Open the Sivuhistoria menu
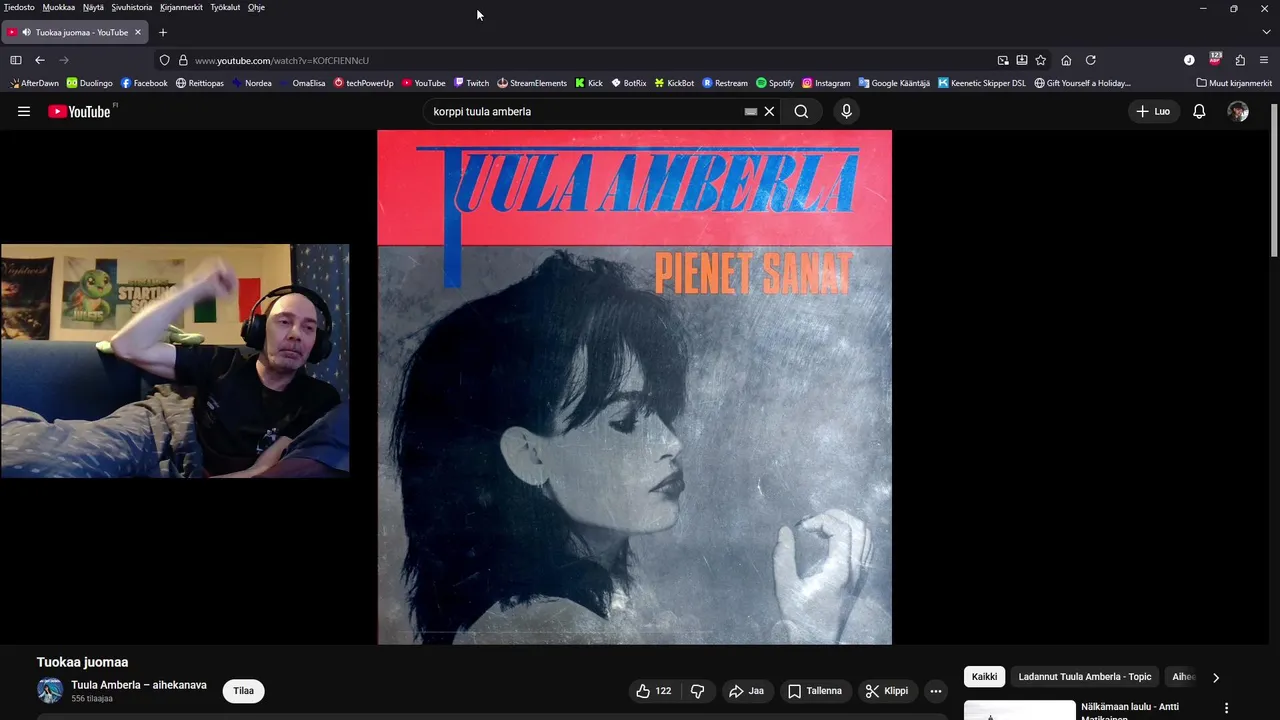Screen dimensions: 1280x720 coord(132,7)
